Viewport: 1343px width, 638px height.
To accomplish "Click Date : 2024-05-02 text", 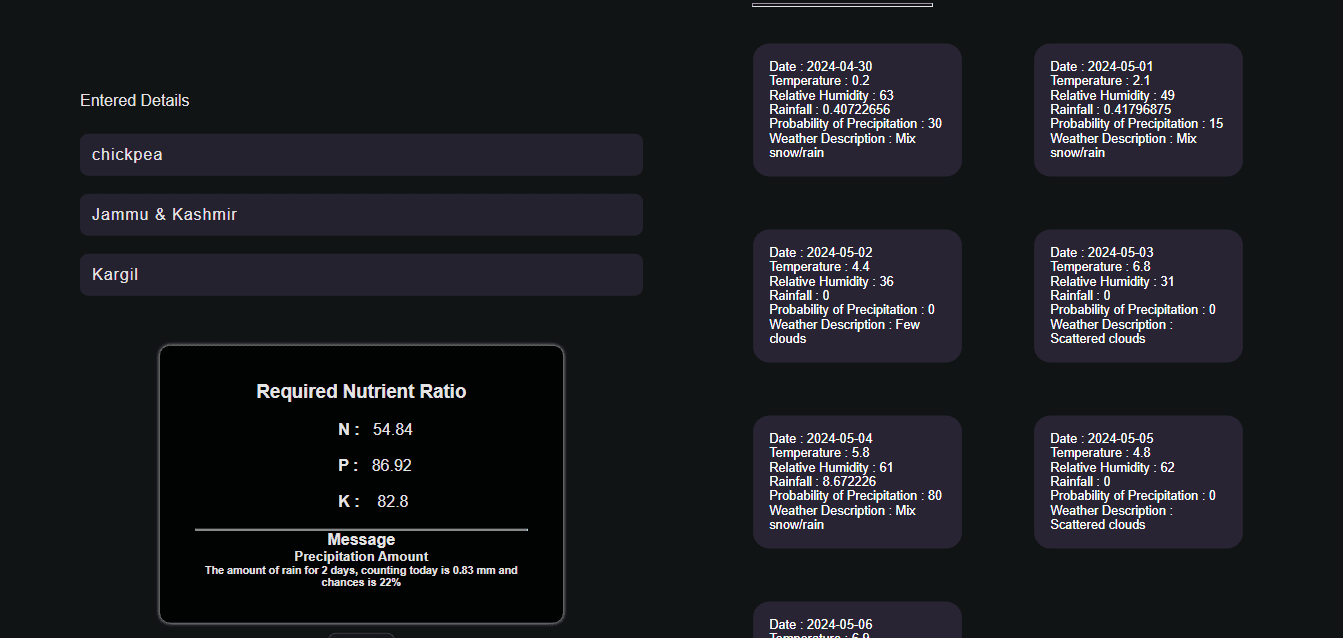I will coord(820,253).
